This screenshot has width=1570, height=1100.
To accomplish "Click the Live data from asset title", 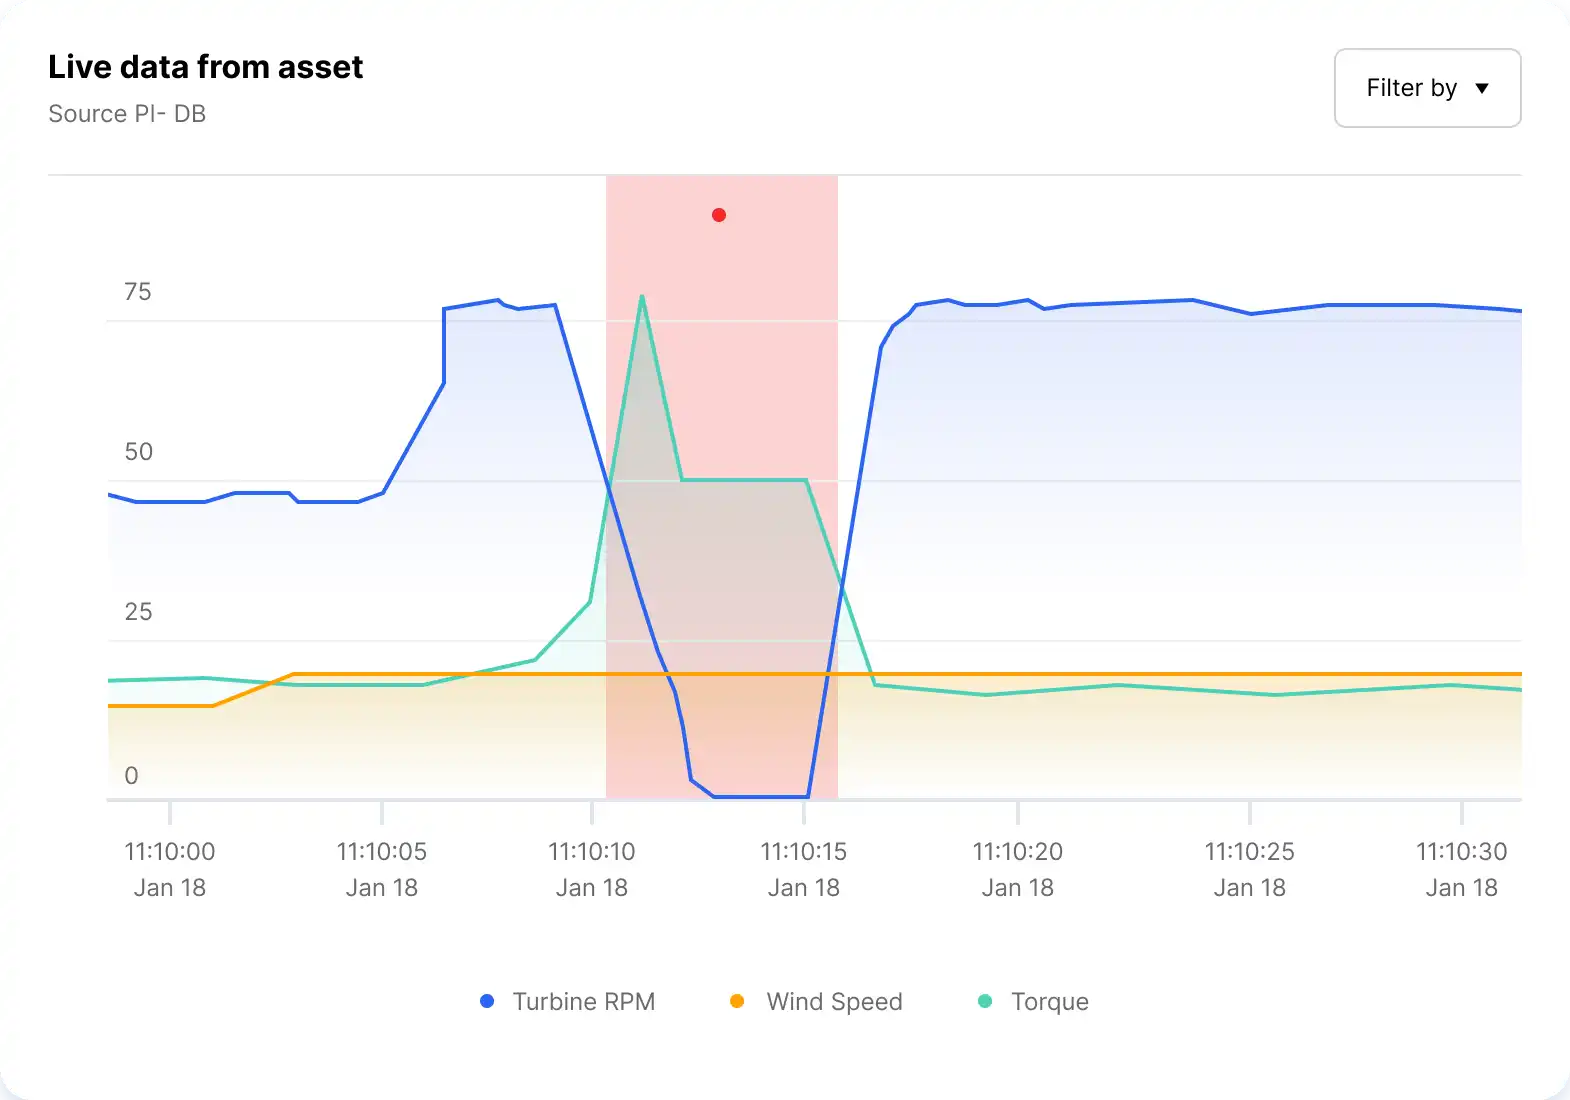I will click(206, 67).
